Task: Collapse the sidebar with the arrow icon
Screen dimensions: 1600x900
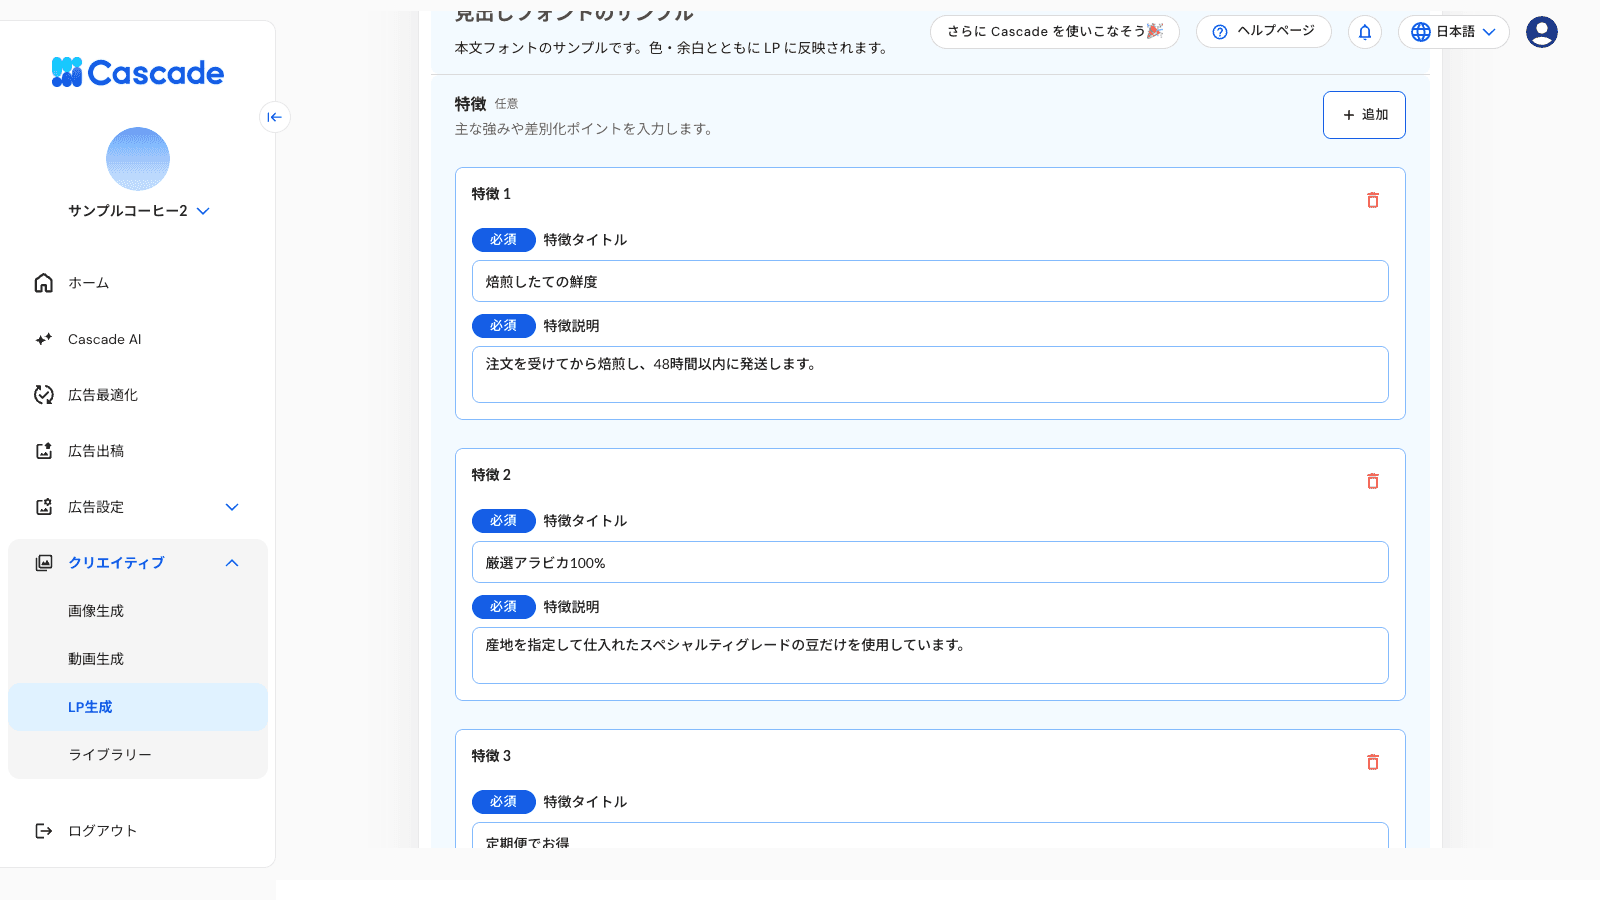Action: click(275, 117)
